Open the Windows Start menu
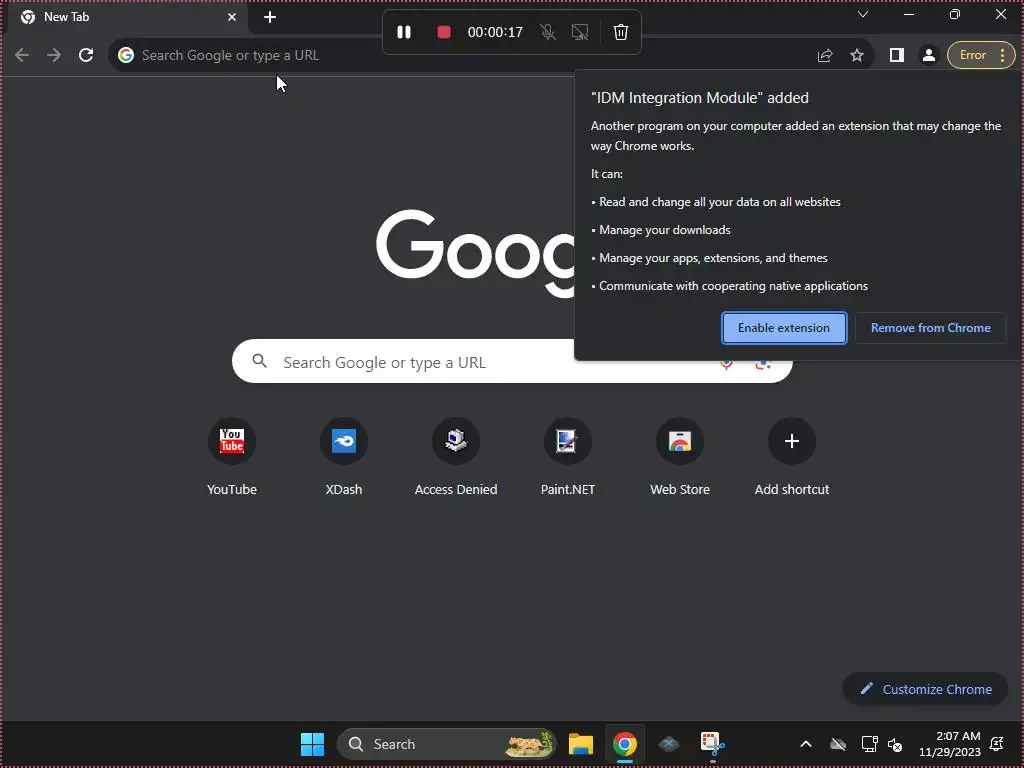1024x768 pixels. (312, 744)
